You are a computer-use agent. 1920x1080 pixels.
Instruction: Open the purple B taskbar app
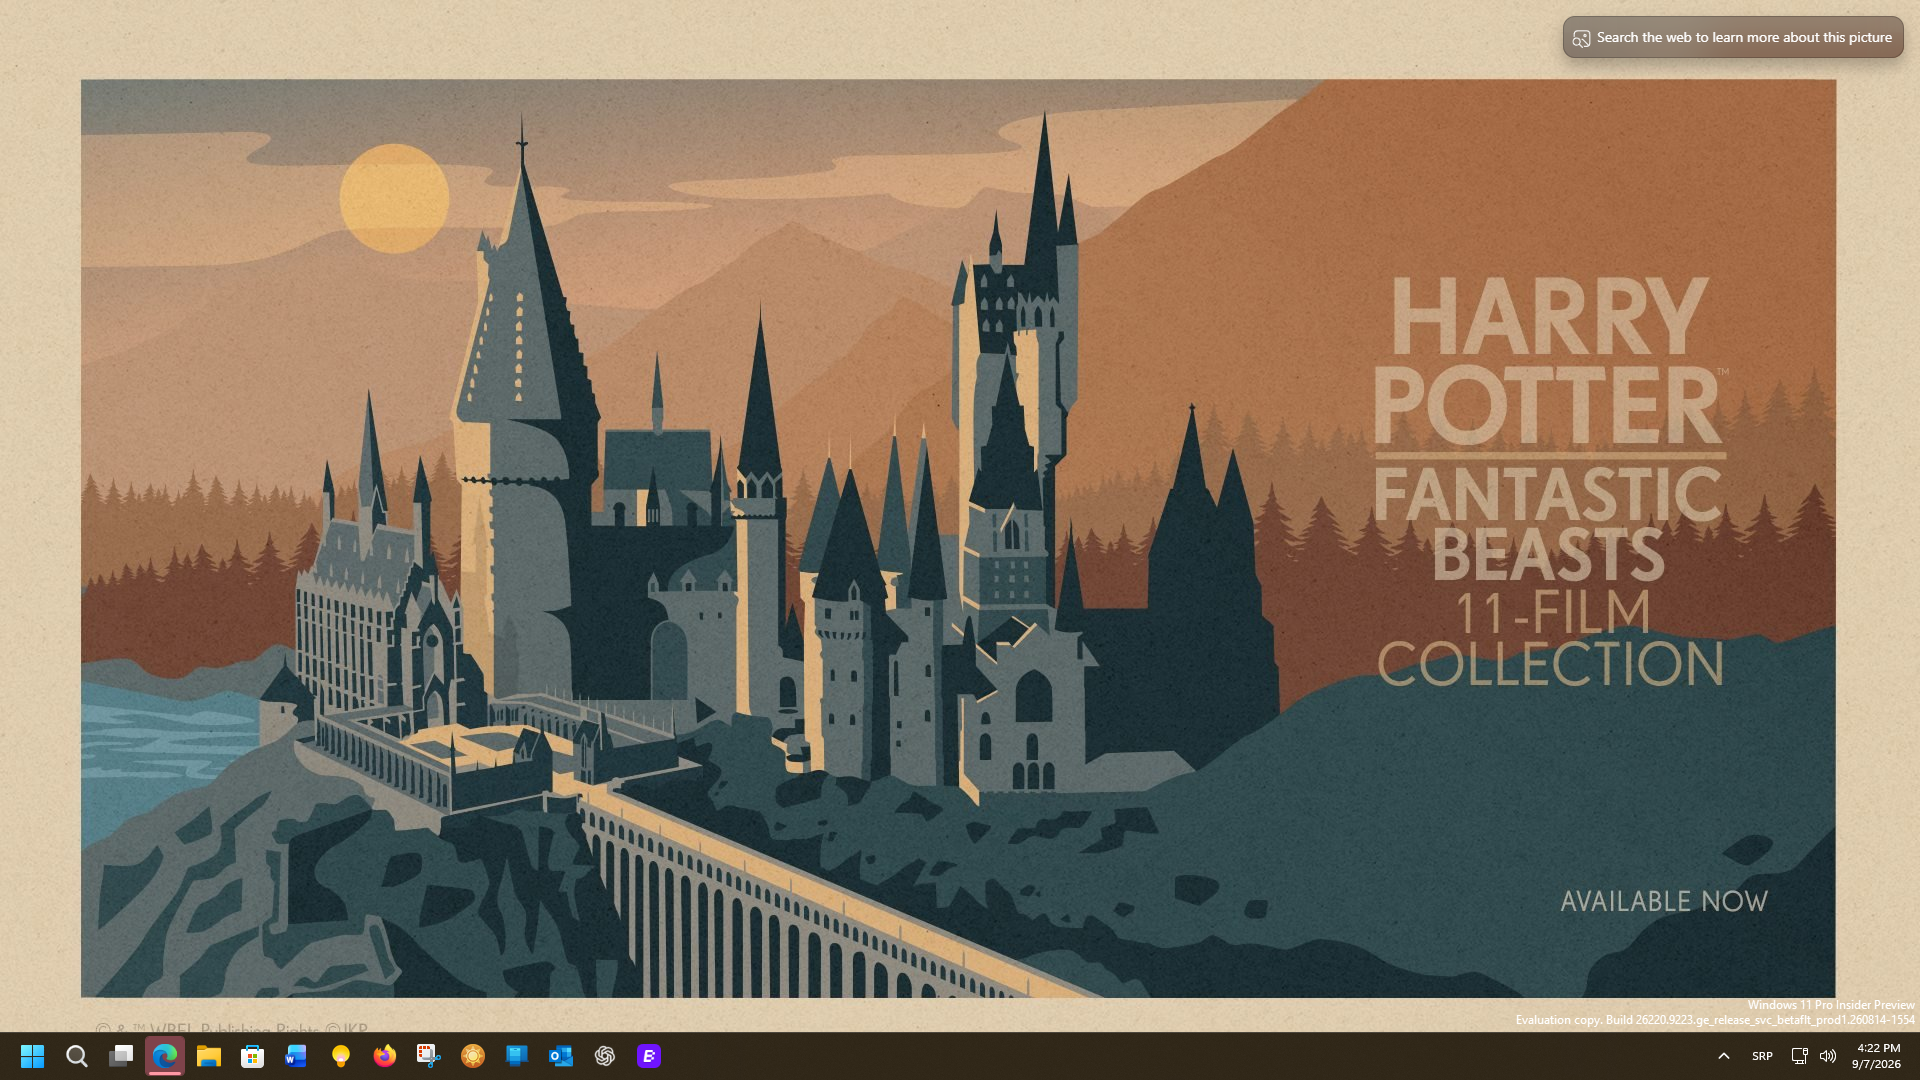click(649, 1056)
